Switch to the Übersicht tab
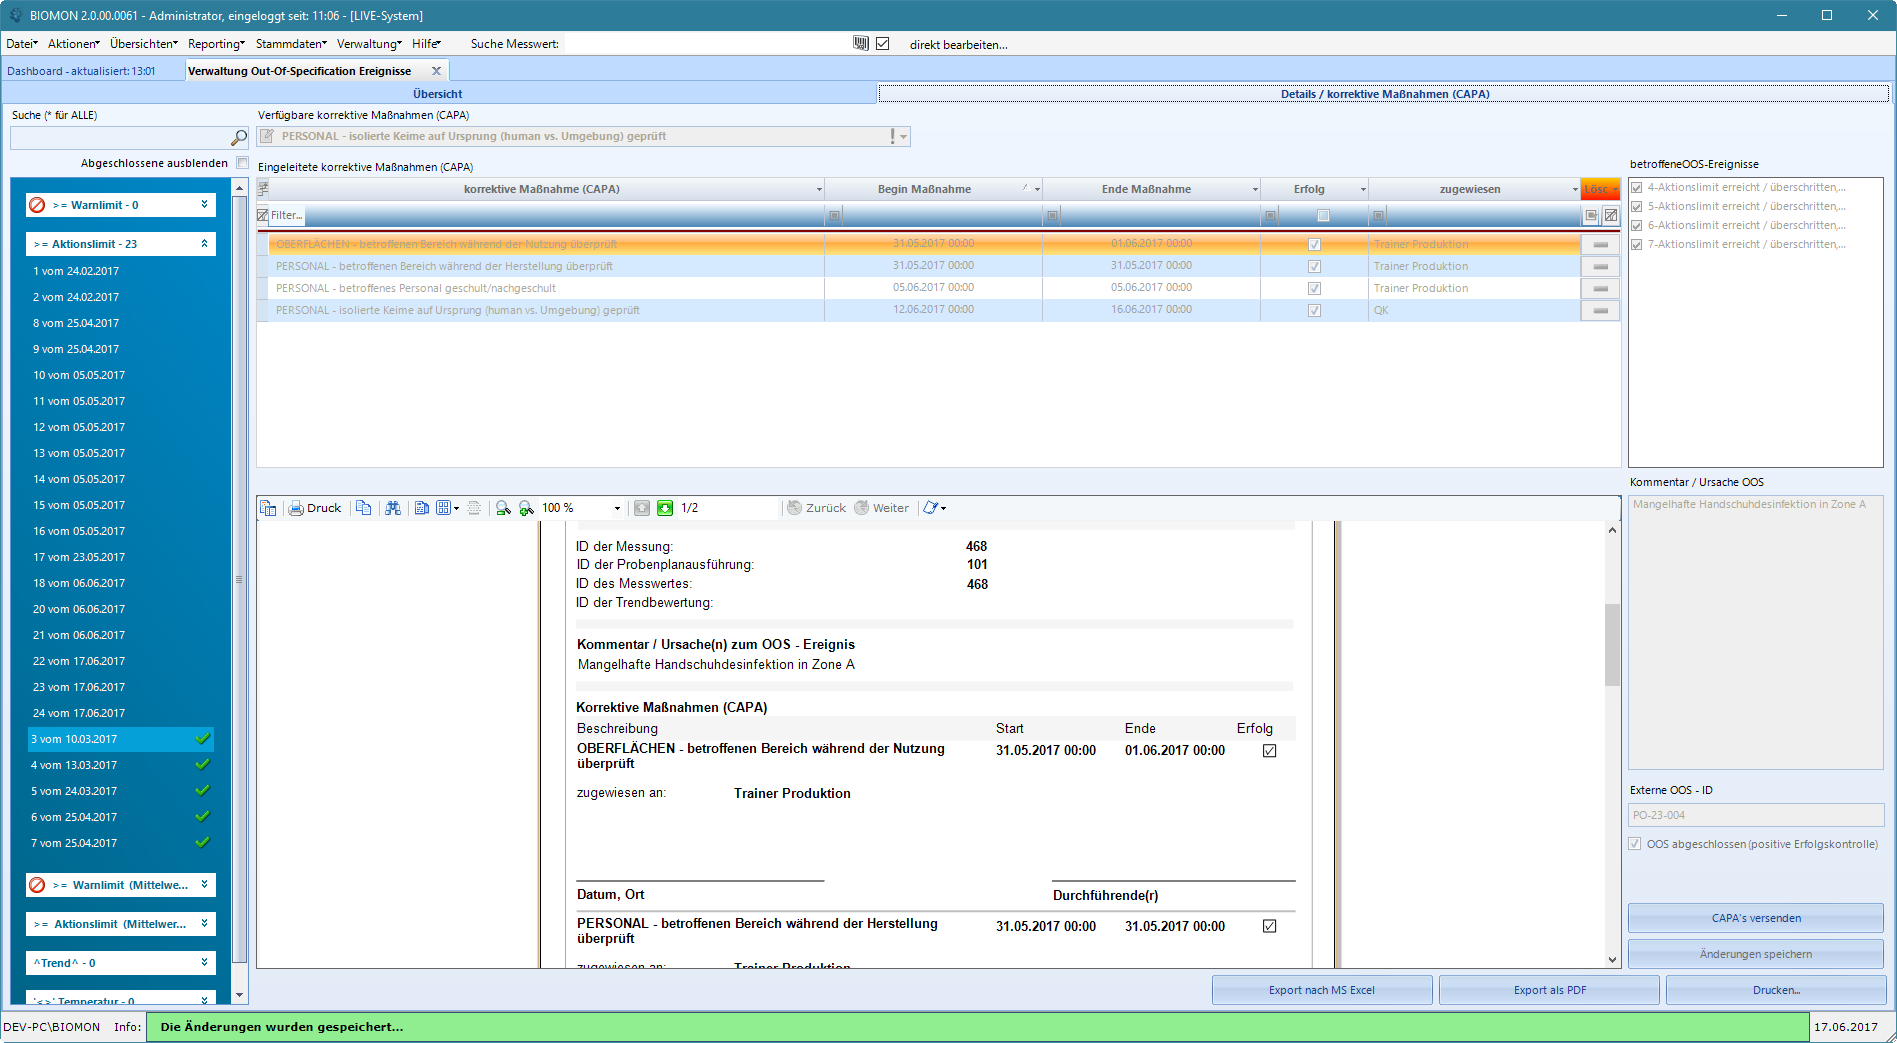 (x=438, y=94)
